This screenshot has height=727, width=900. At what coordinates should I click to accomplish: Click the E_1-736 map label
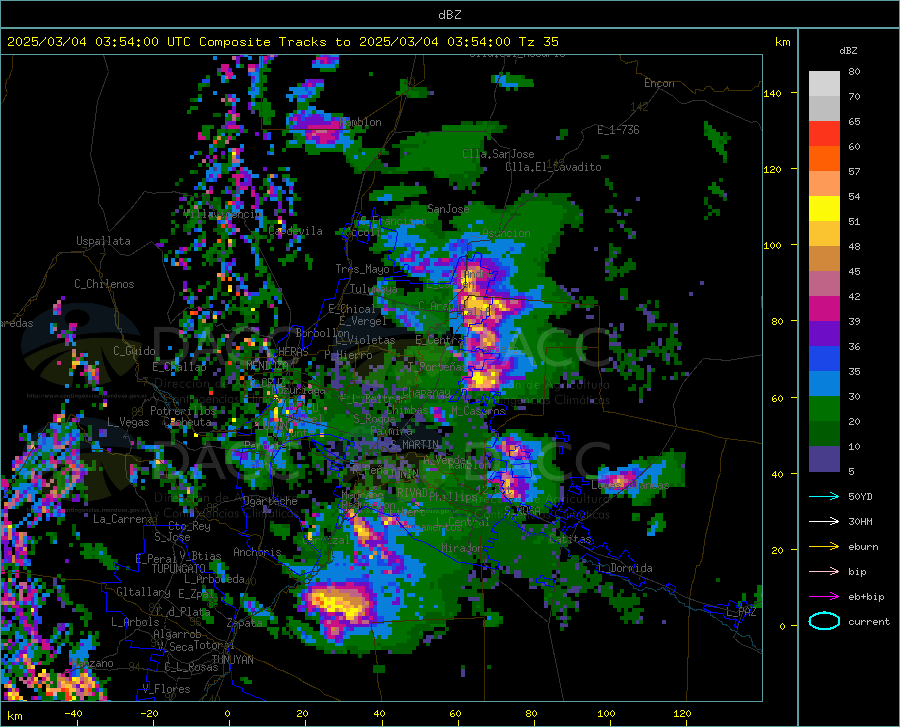618,130
